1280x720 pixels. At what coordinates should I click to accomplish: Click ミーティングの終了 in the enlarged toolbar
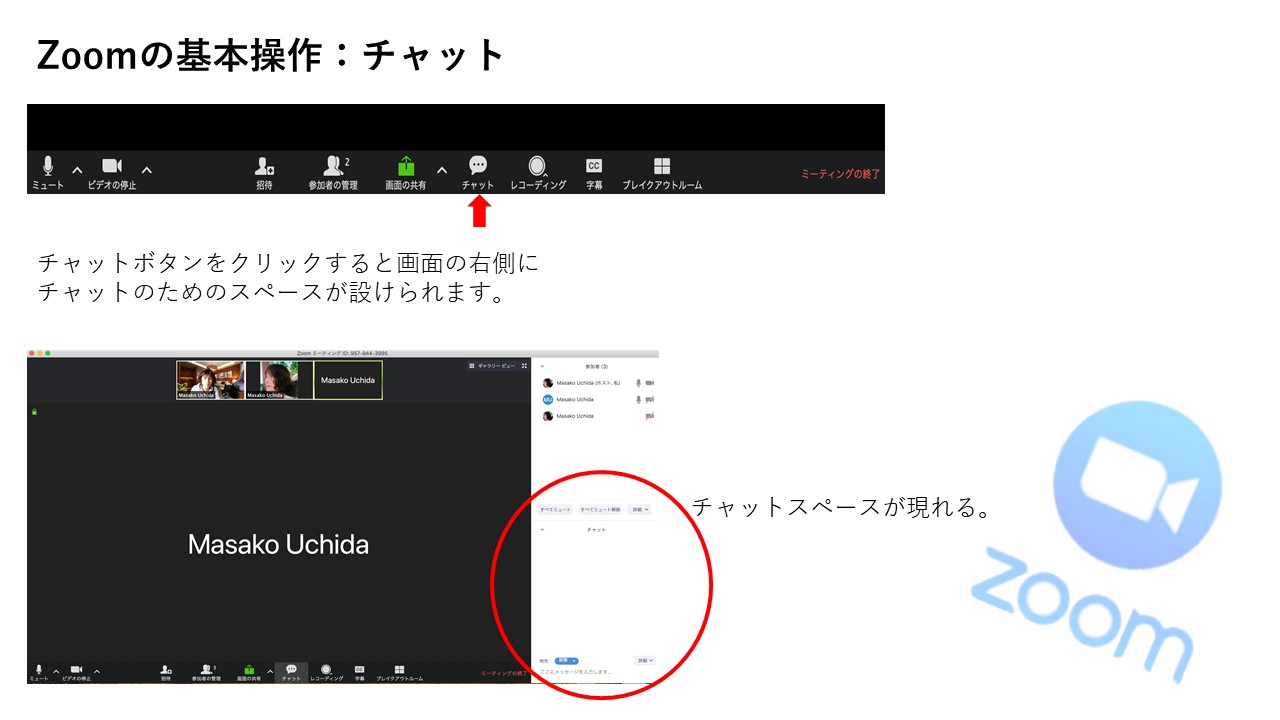[x=840, y=174]
